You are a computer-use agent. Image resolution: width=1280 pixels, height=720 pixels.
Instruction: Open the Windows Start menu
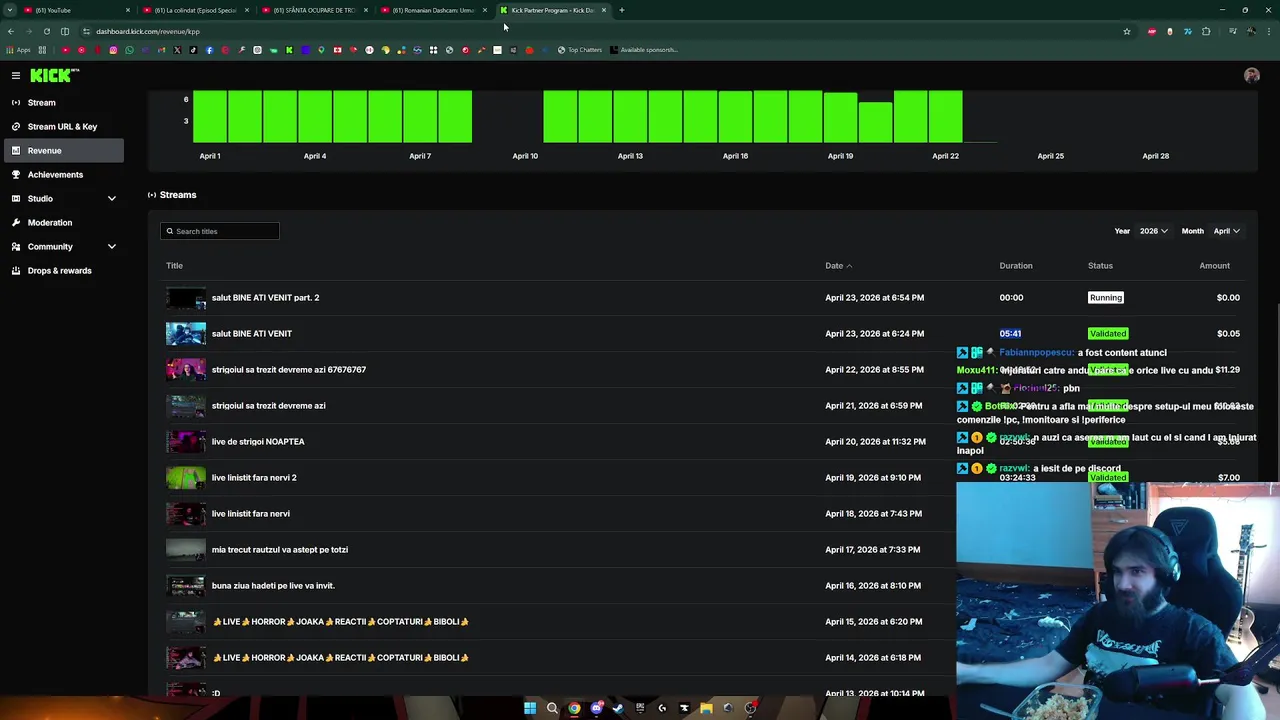tap(530, 708)
